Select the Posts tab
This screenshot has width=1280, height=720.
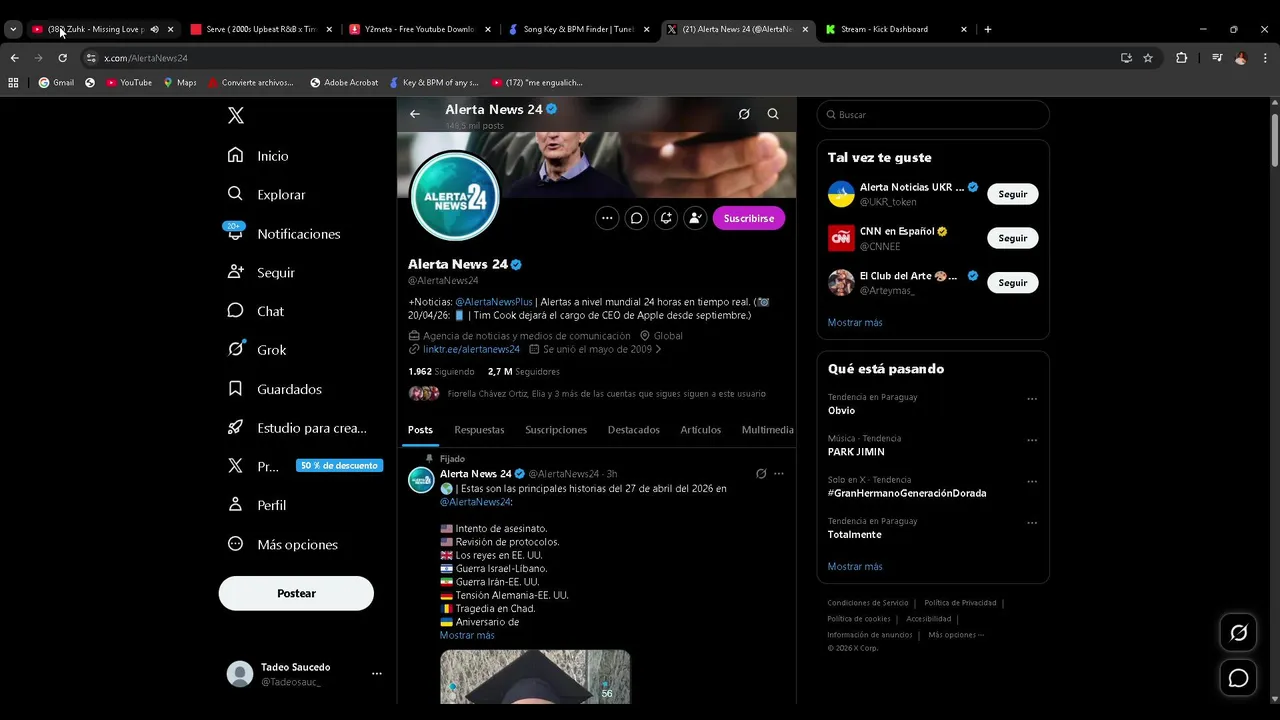421,430
